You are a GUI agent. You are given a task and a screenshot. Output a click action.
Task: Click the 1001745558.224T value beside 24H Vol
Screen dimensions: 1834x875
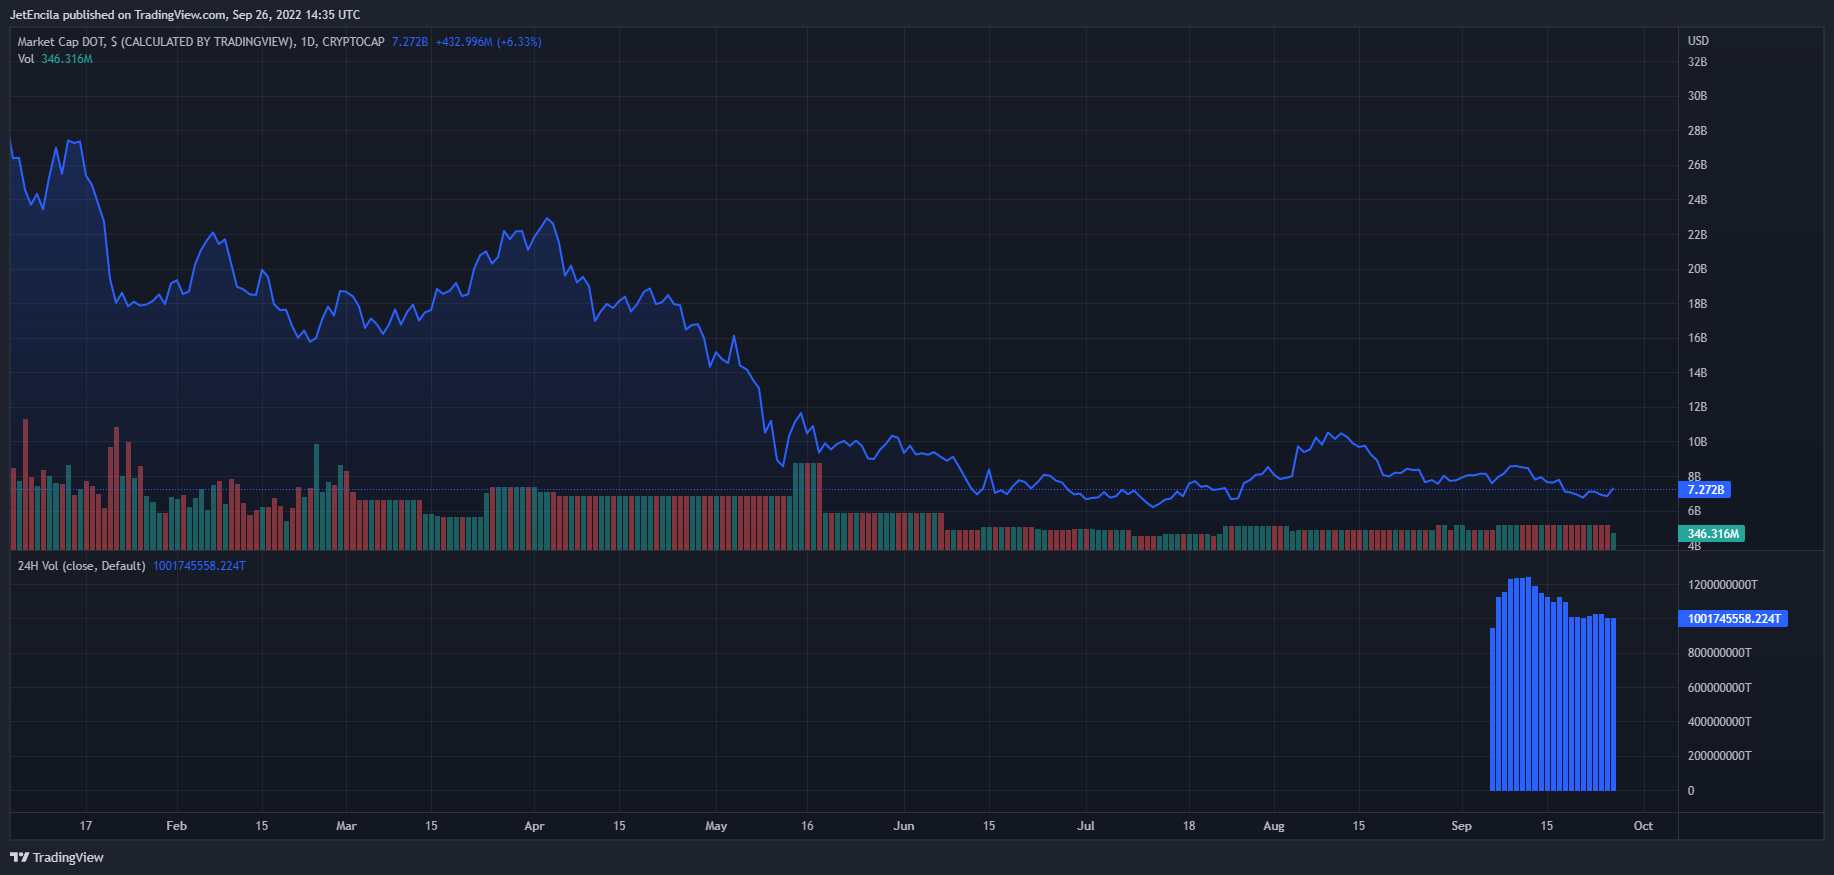coord(199,566)
